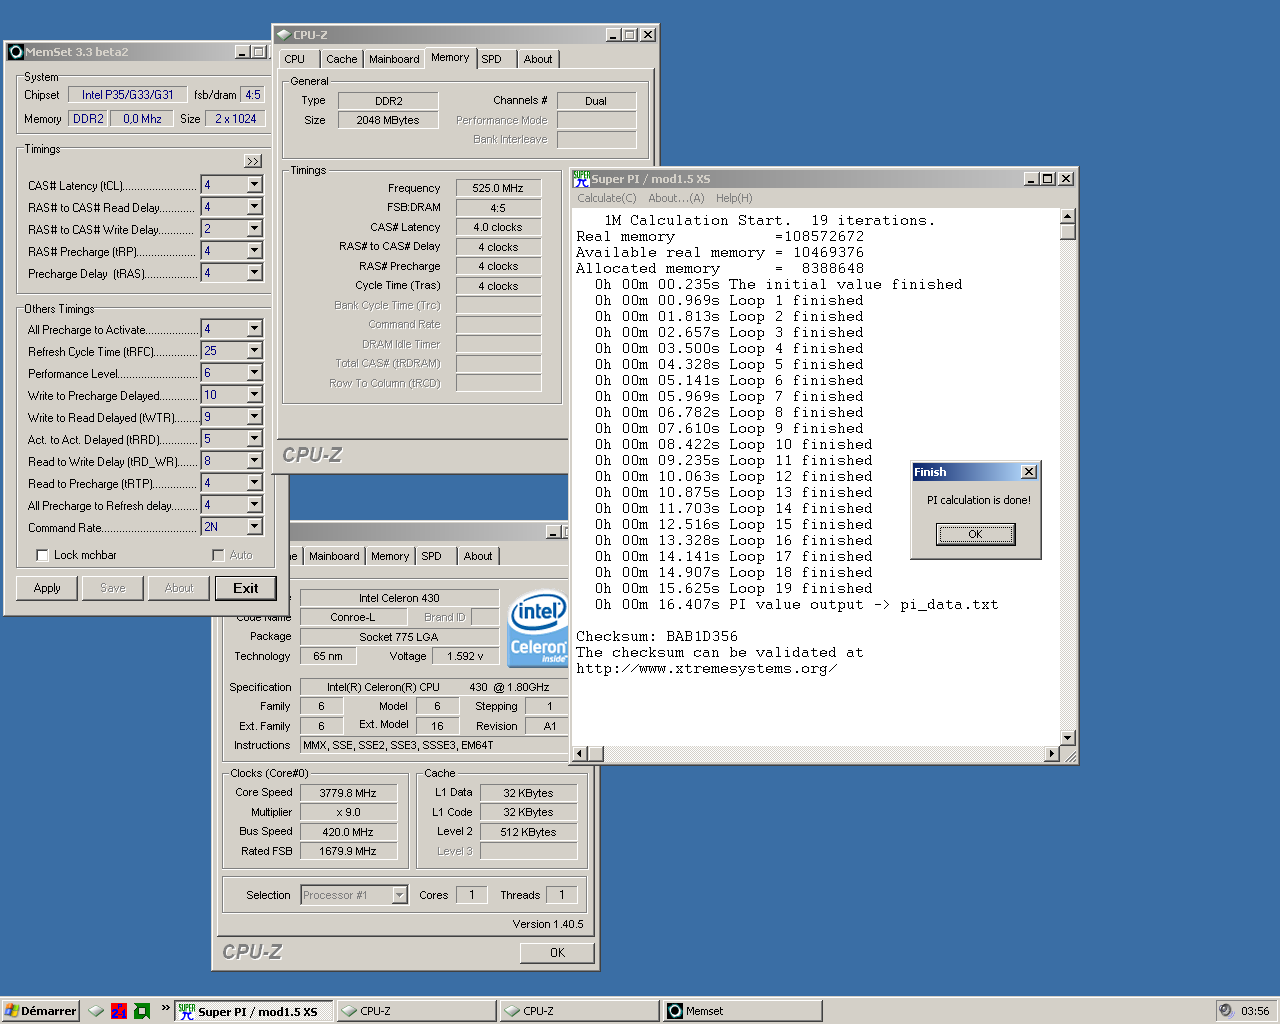Image resolution: width=1280 pixels, height=1024 pixels.
Task: Open CAS# Latency (tCL) dropdown
Action: 254,185
